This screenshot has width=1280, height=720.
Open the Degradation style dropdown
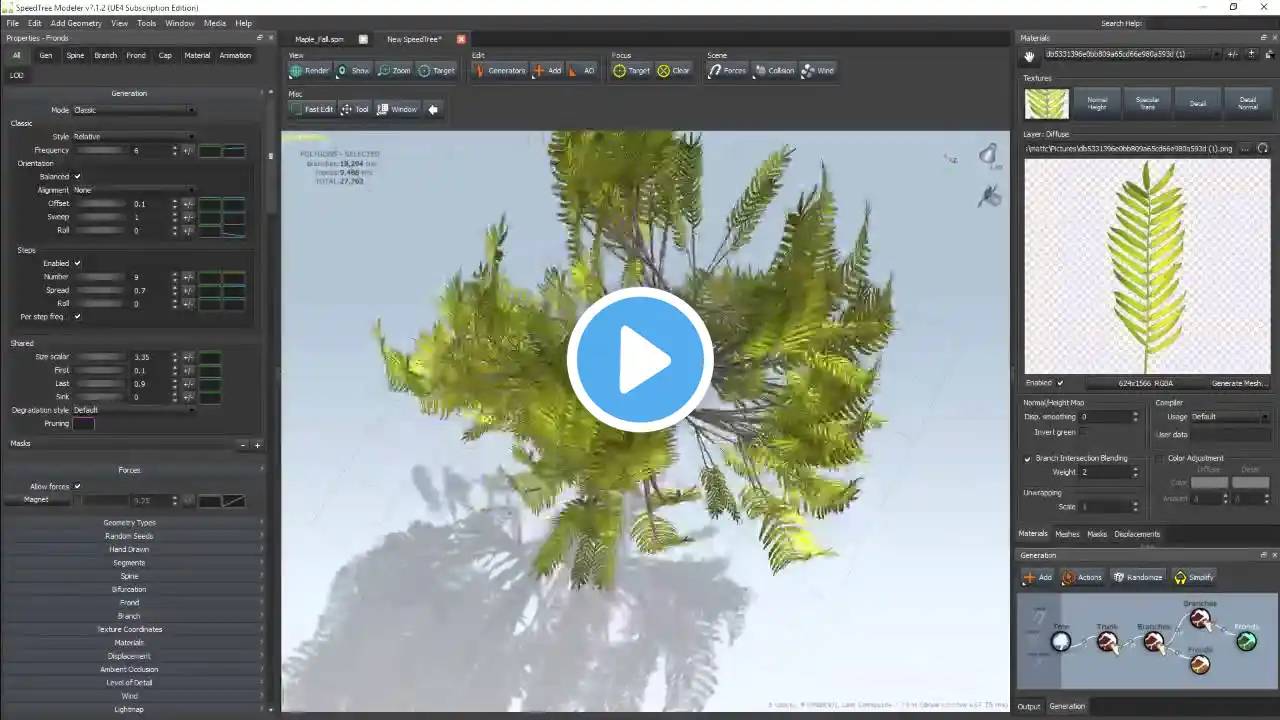pos(133,410)
